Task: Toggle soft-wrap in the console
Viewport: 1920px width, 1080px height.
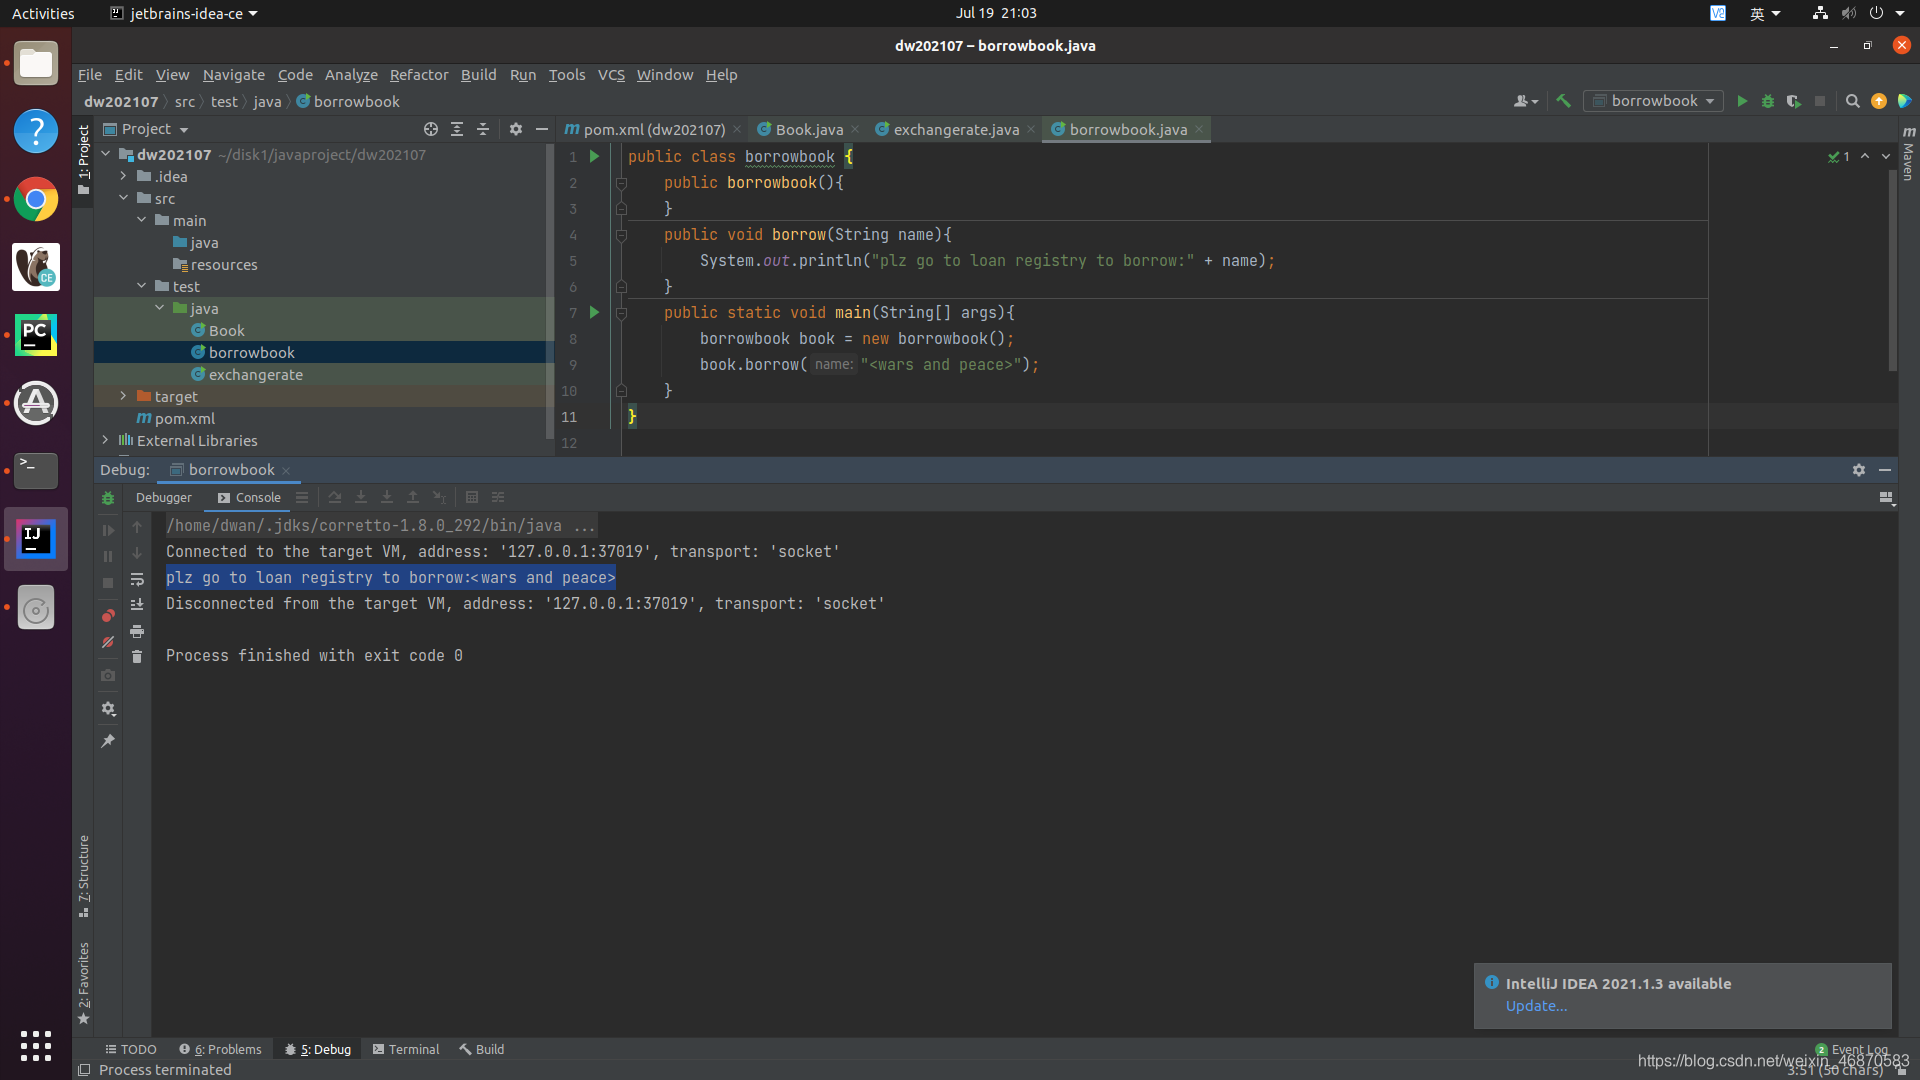Action: pos(137,579)
